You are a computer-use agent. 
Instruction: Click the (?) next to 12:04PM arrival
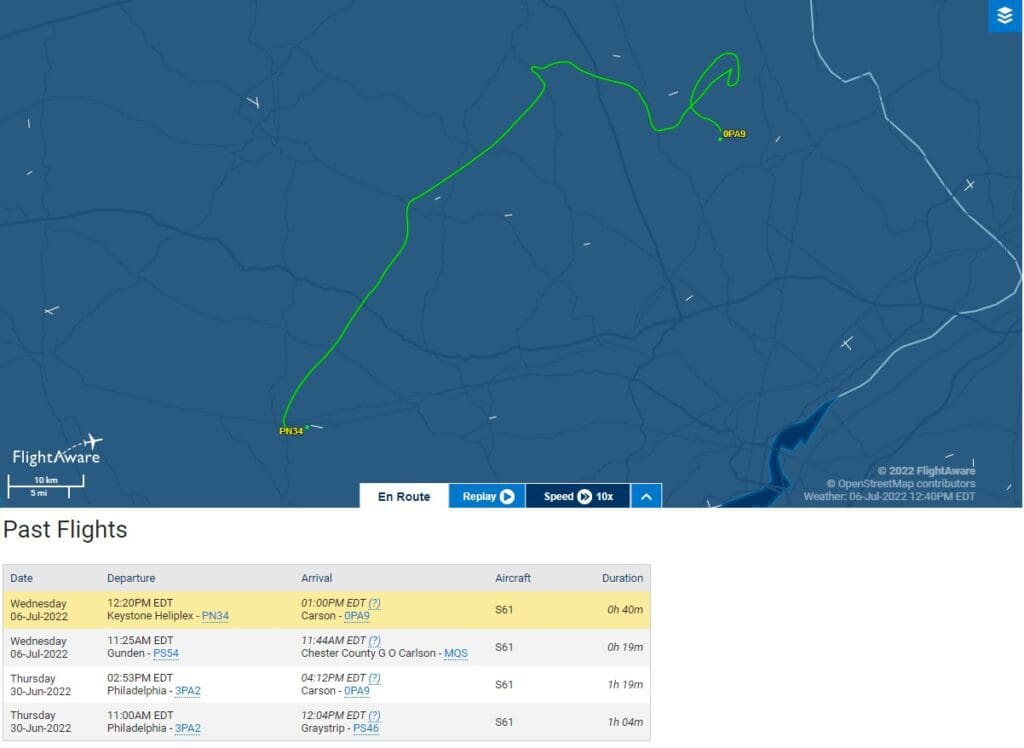[x=375, y=716]
